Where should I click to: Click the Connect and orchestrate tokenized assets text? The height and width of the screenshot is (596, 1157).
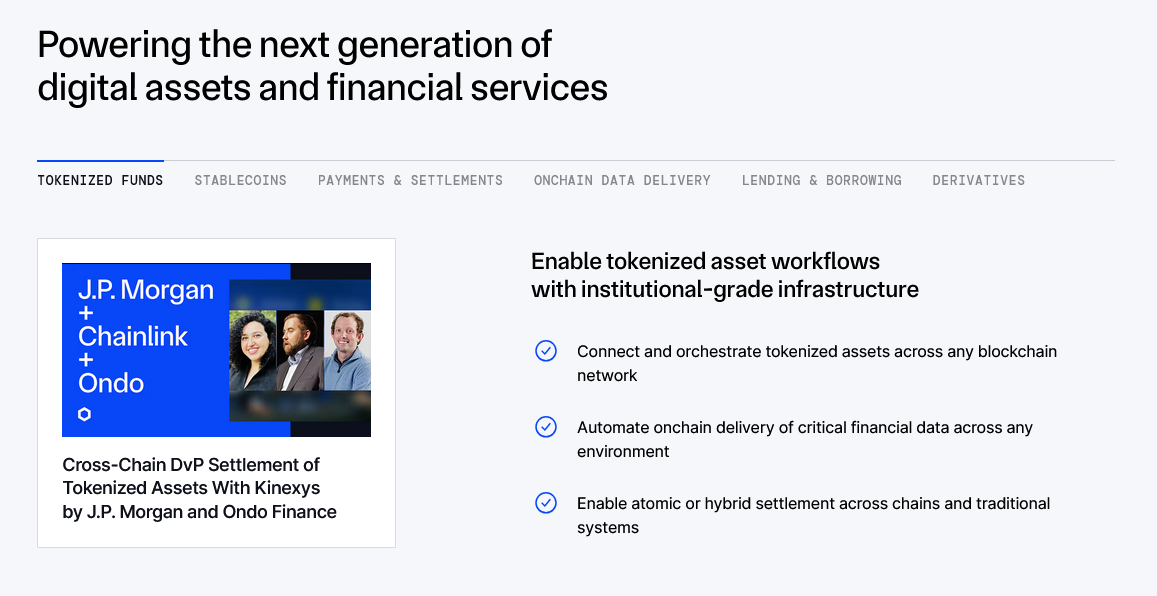817,363
